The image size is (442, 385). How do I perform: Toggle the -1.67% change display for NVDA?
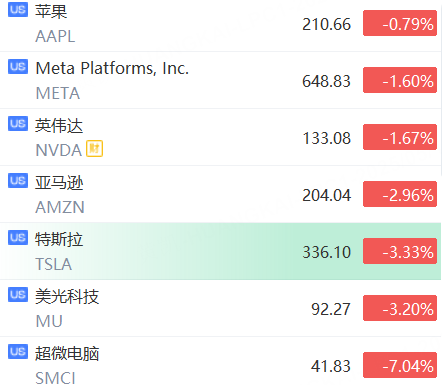click(x=400, y=137)
